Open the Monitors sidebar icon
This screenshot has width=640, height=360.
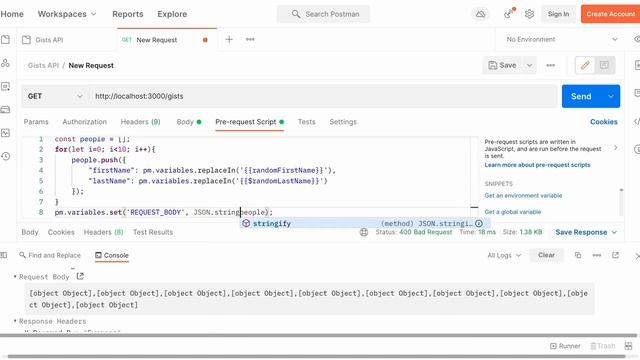[5, 133]
